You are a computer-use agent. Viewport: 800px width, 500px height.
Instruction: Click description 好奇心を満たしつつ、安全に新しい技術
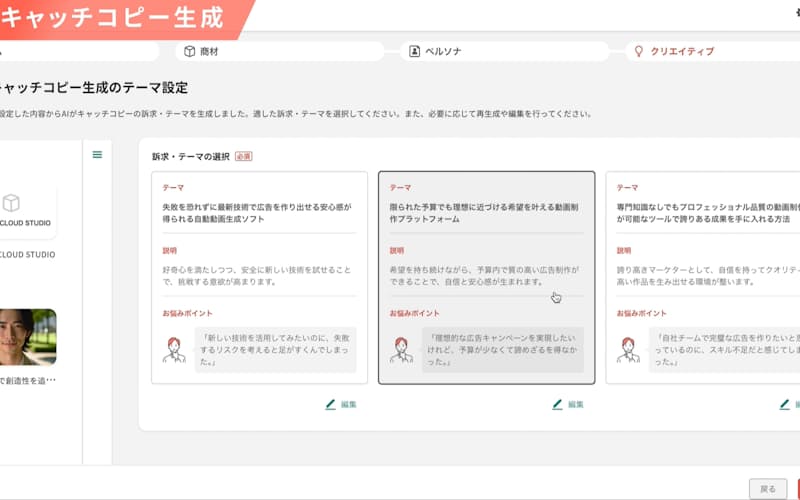coord(257,276)
